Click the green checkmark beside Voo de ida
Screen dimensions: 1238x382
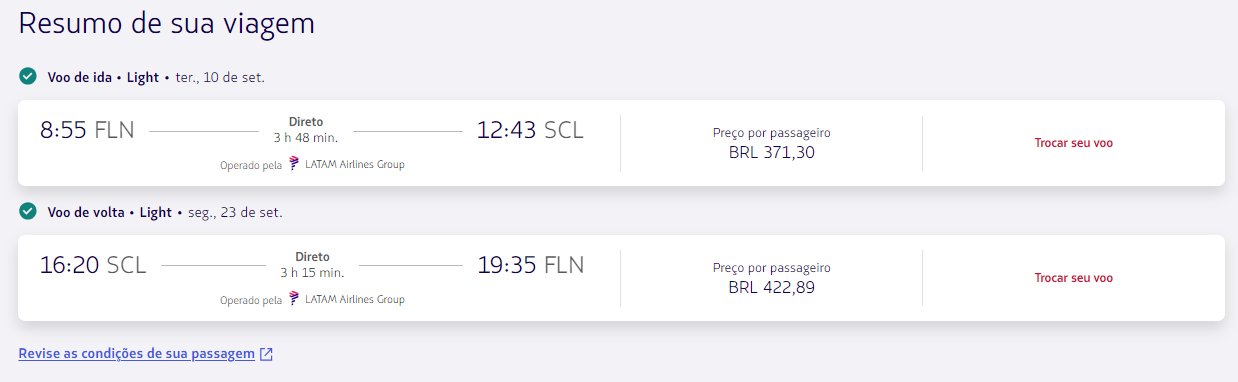(x=28, y=77)
